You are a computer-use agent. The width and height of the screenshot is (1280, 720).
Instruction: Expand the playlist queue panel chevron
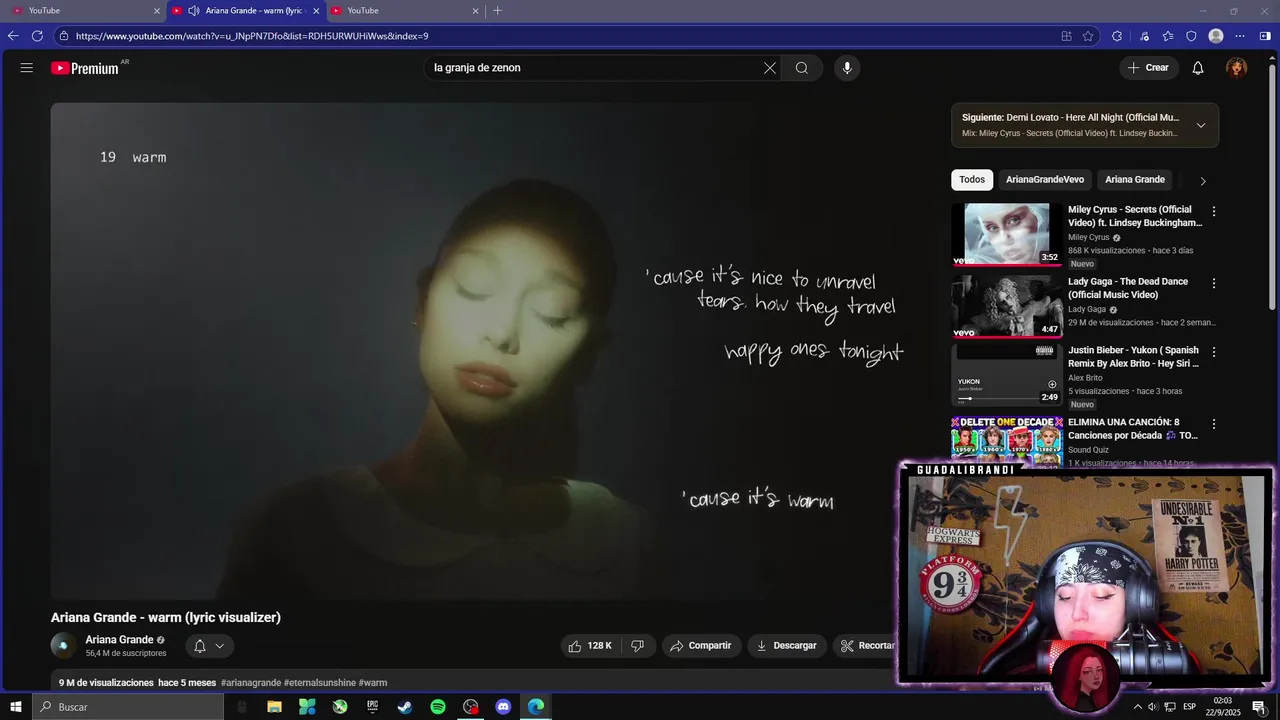[1201, 125]
